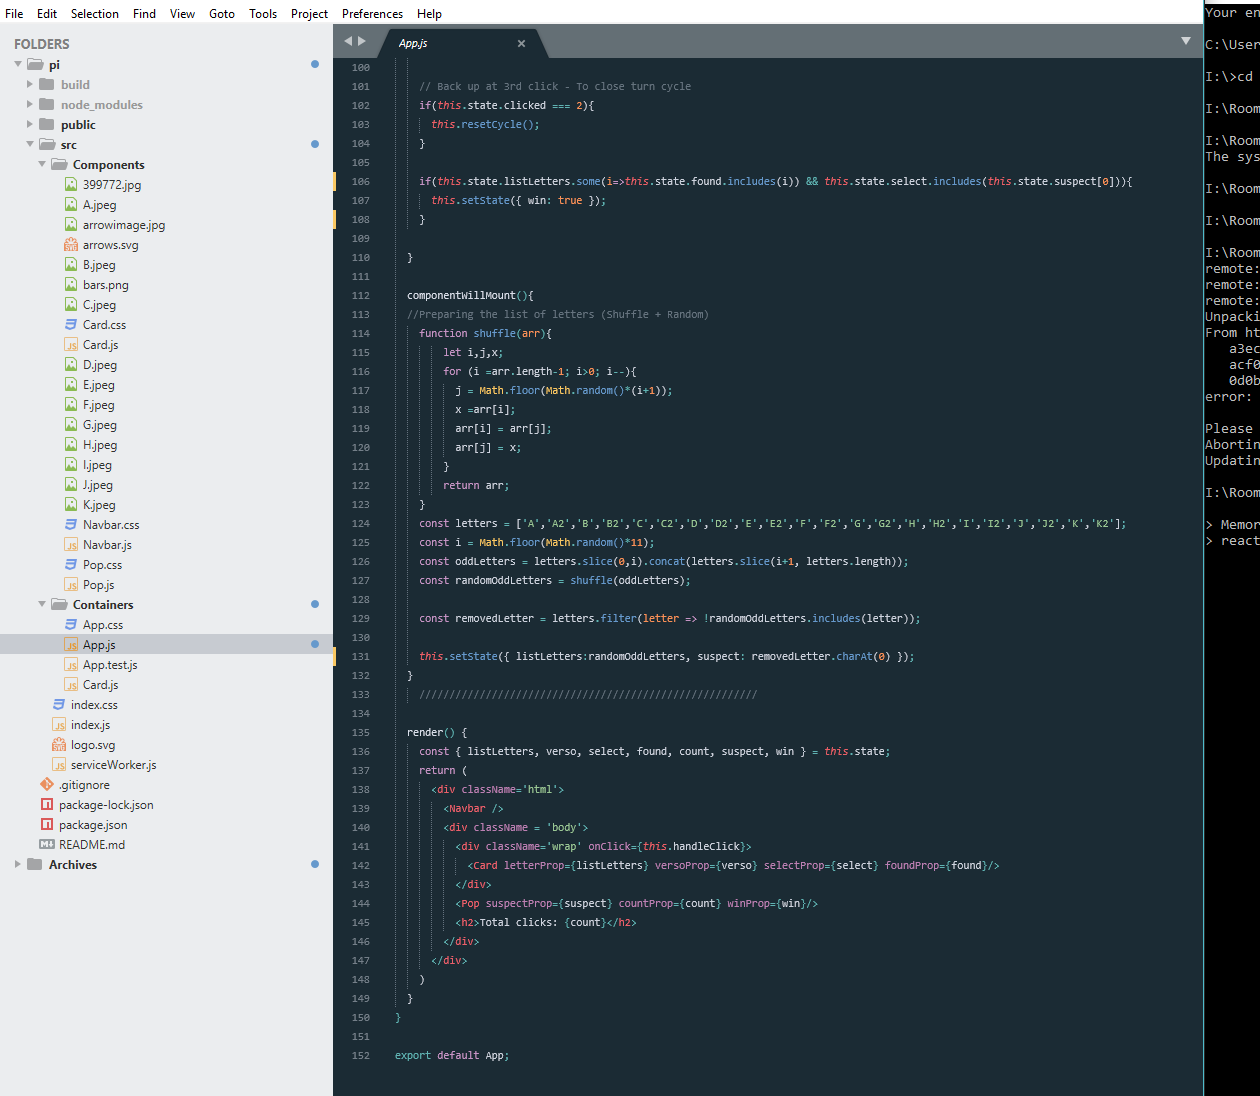
Task: Click the App.css file icon
Action: pos(71,625)
